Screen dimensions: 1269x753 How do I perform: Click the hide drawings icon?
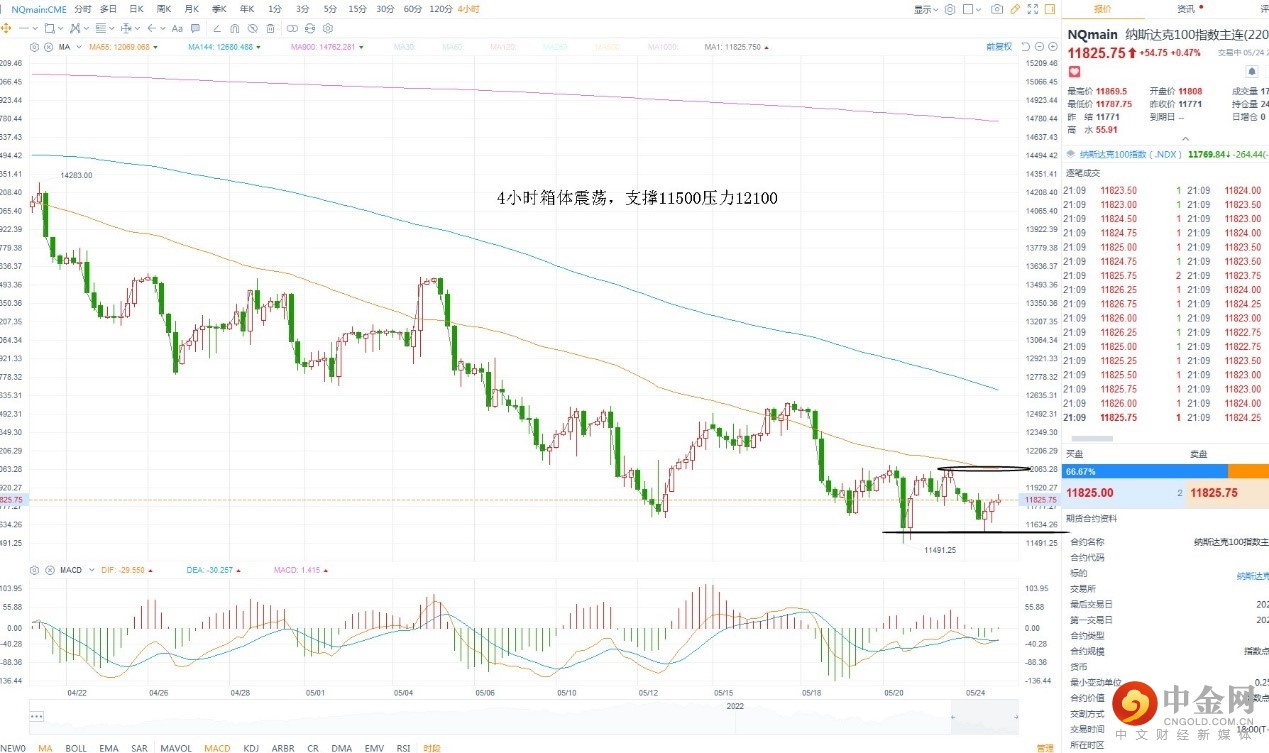click(252, 28)
